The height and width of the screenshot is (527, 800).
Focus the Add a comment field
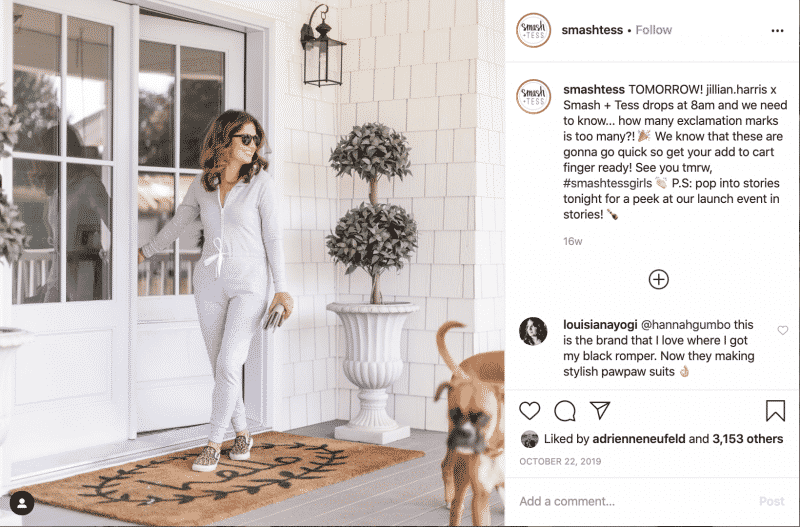point(635,501)
